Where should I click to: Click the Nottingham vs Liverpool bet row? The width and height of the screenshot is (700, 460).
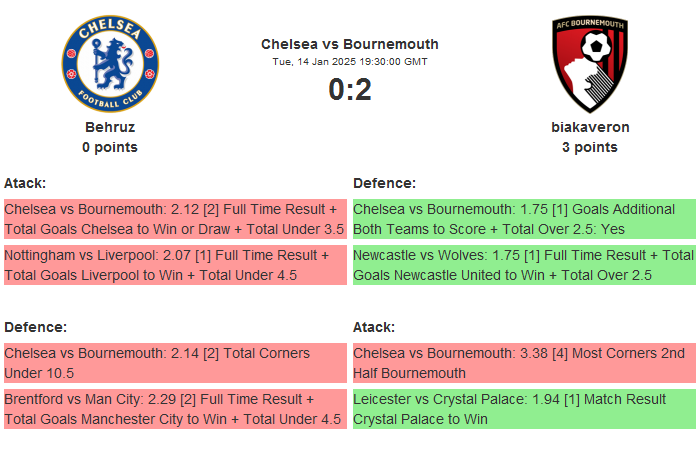[x=175, y=265]
